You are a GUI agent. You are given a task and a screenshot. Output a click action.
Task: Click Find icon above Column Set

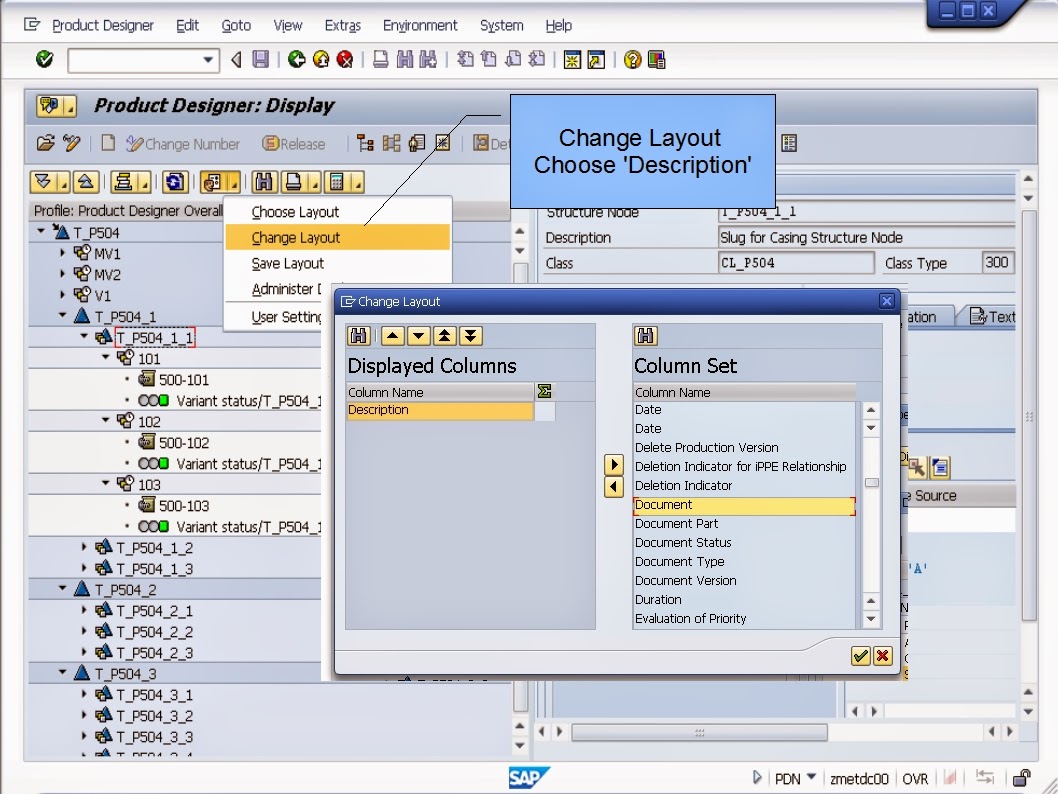click(x=646, y=336)
